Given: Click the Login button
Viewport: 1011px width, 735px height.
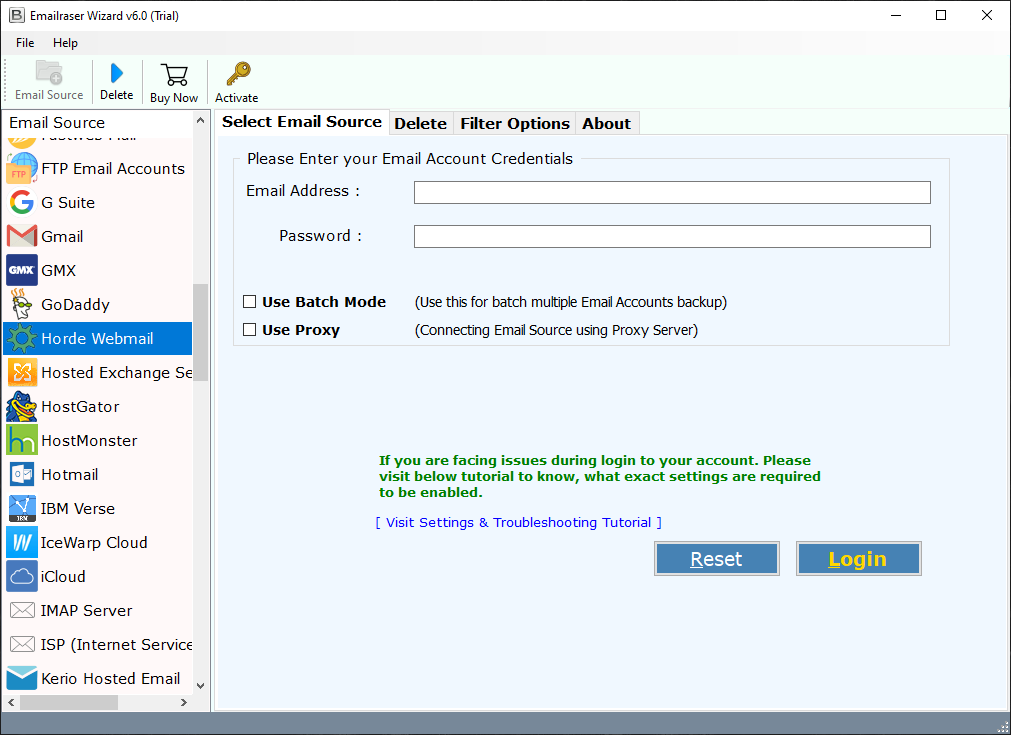Looking at the screenshot, I should coord(858,558).
